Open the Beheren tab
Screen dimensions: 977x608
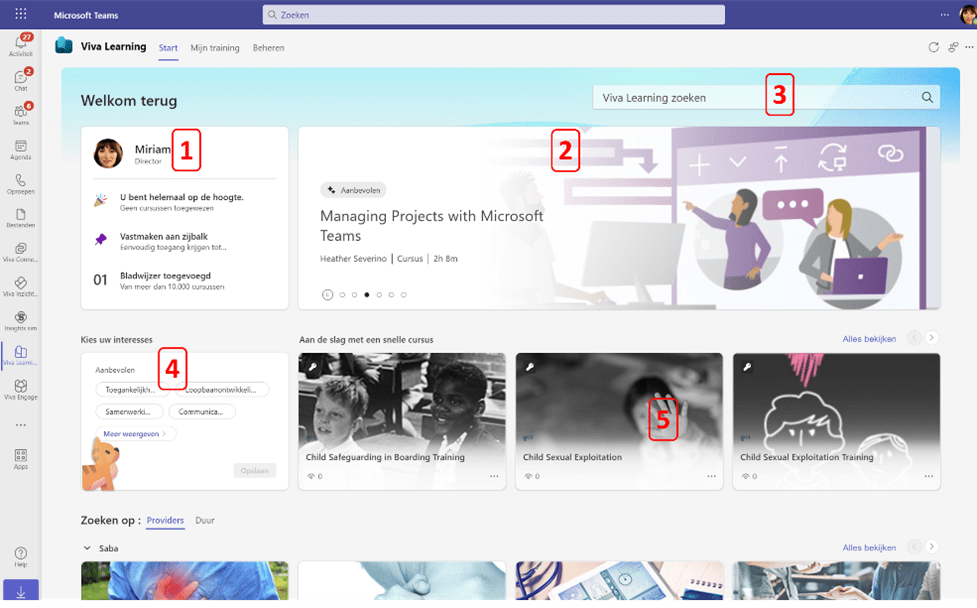point(269,48)
